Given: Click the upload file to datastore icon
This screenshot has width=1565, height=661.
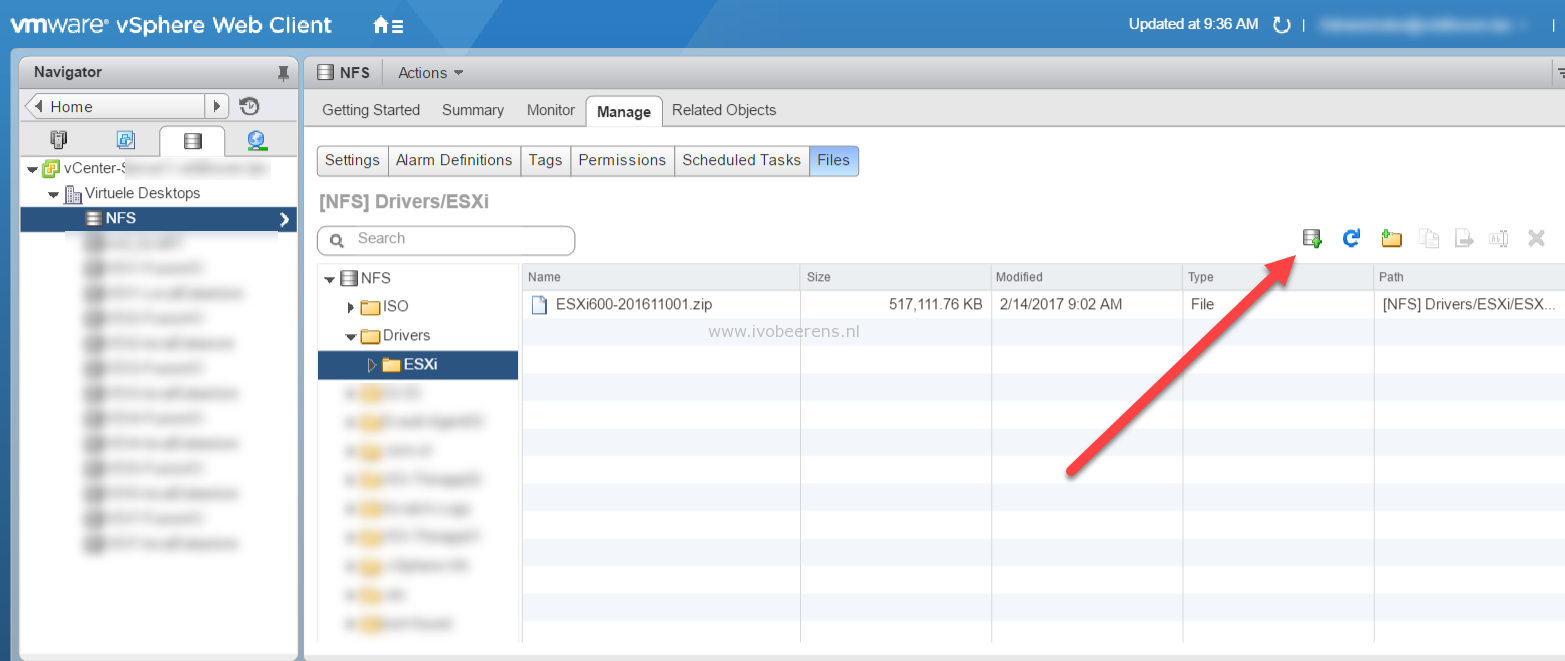Looking at the screenshot, I should pos(1312,238).
